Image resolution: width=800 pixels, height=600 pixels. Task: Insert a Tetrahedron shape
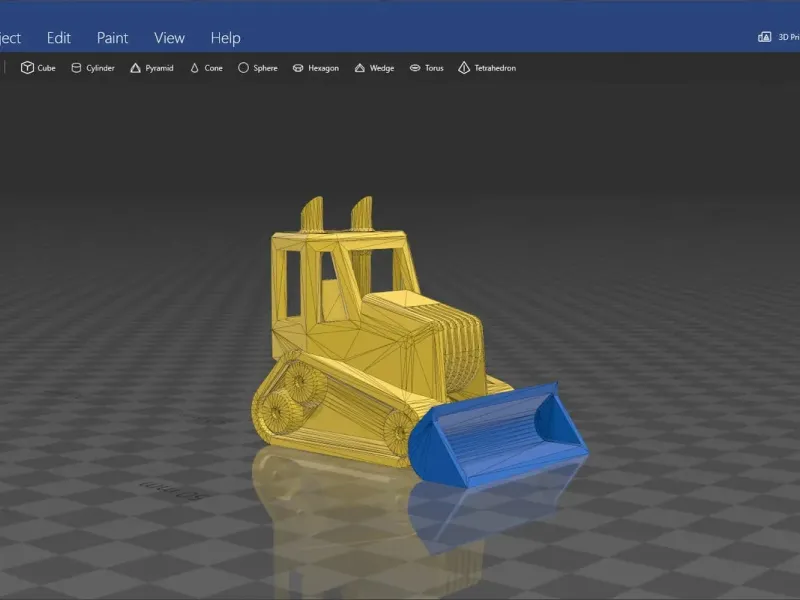487,68
